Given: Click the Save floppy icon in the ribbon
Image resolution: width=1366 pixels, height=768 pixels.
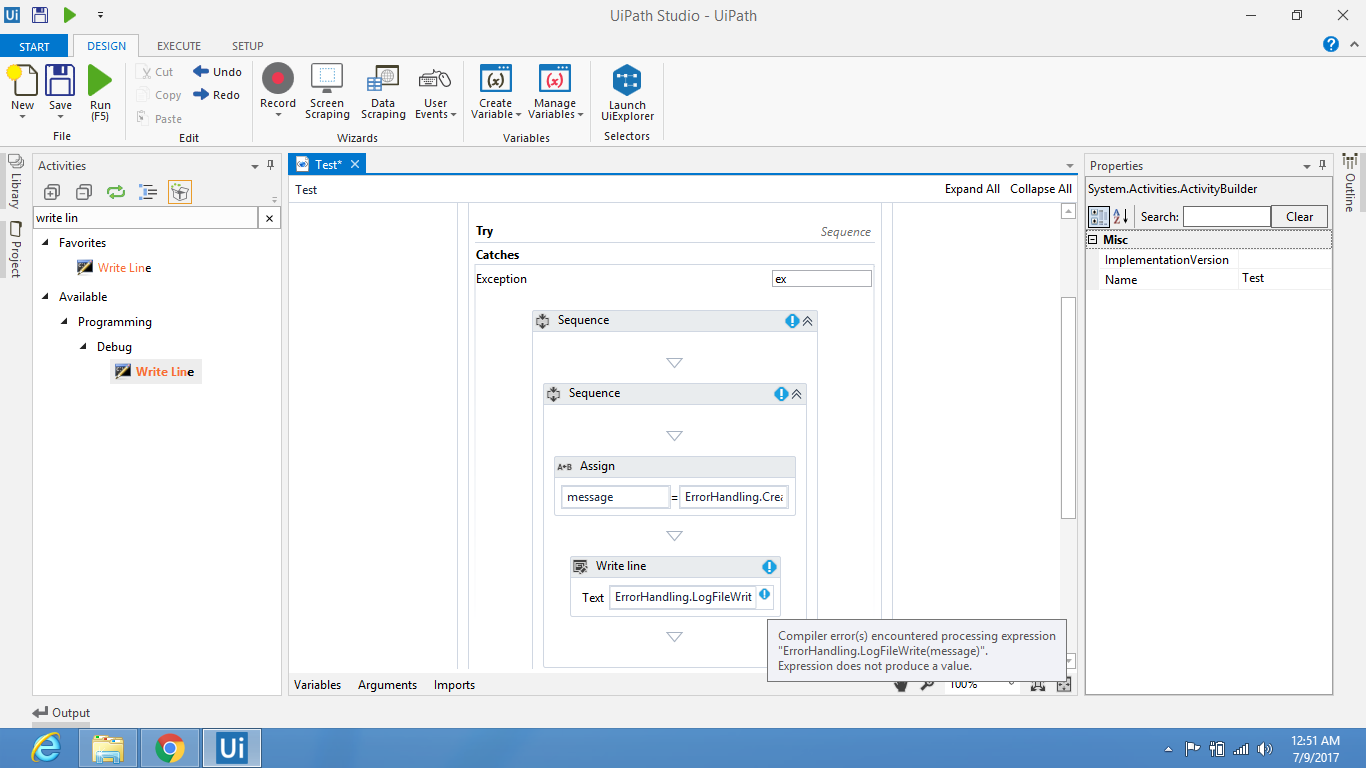Looking at the screenshot, I should (x=60, y=80).
